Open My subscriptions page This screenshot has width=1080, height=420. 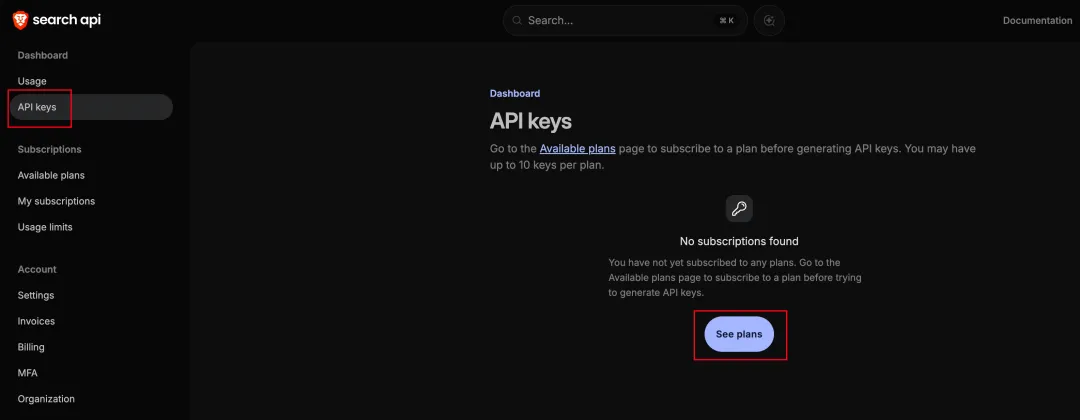56,201
